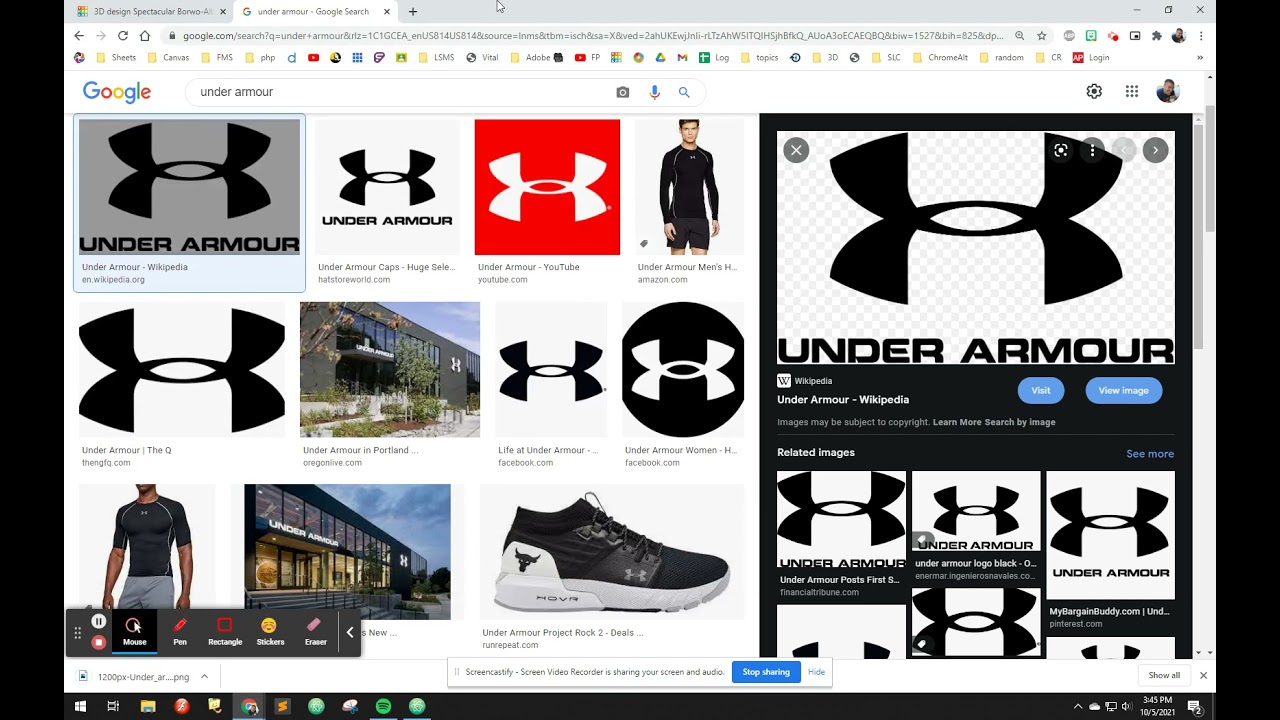Collapse the Screencastify toolbar chevron

click(x=350, y=632)
